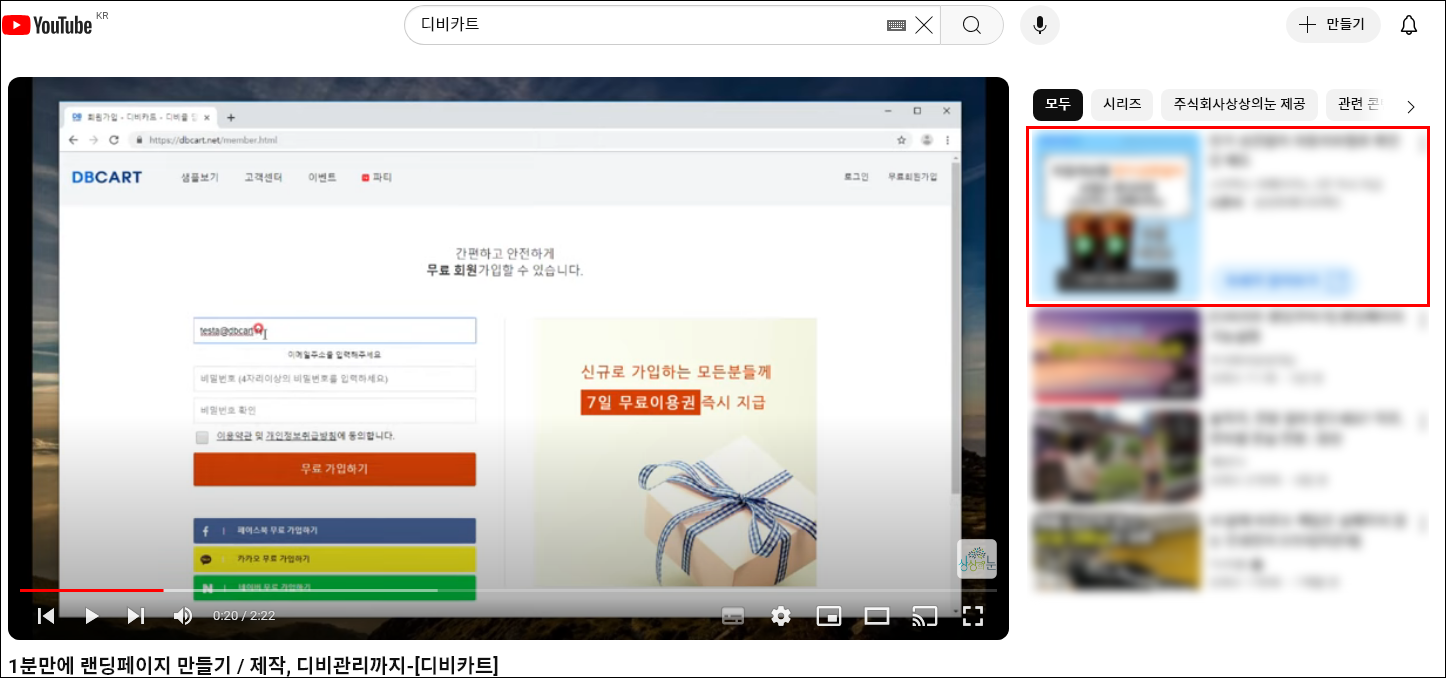
Task: Open the 만들기 create menu
Action: 1333,25
